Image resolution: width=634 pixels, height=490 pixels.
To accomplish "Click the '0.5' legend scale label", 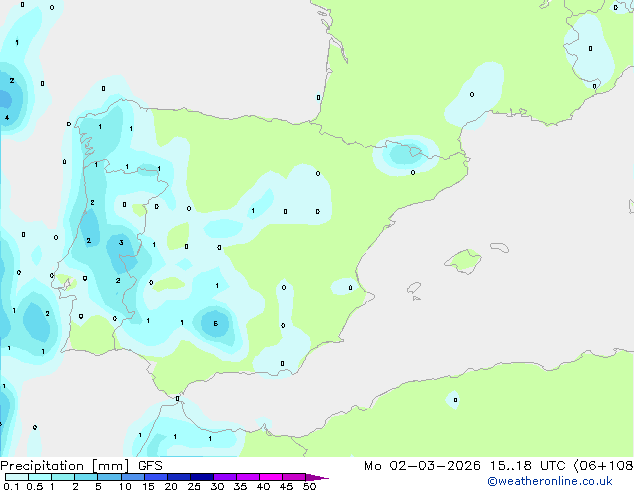I will pos(35,486).
